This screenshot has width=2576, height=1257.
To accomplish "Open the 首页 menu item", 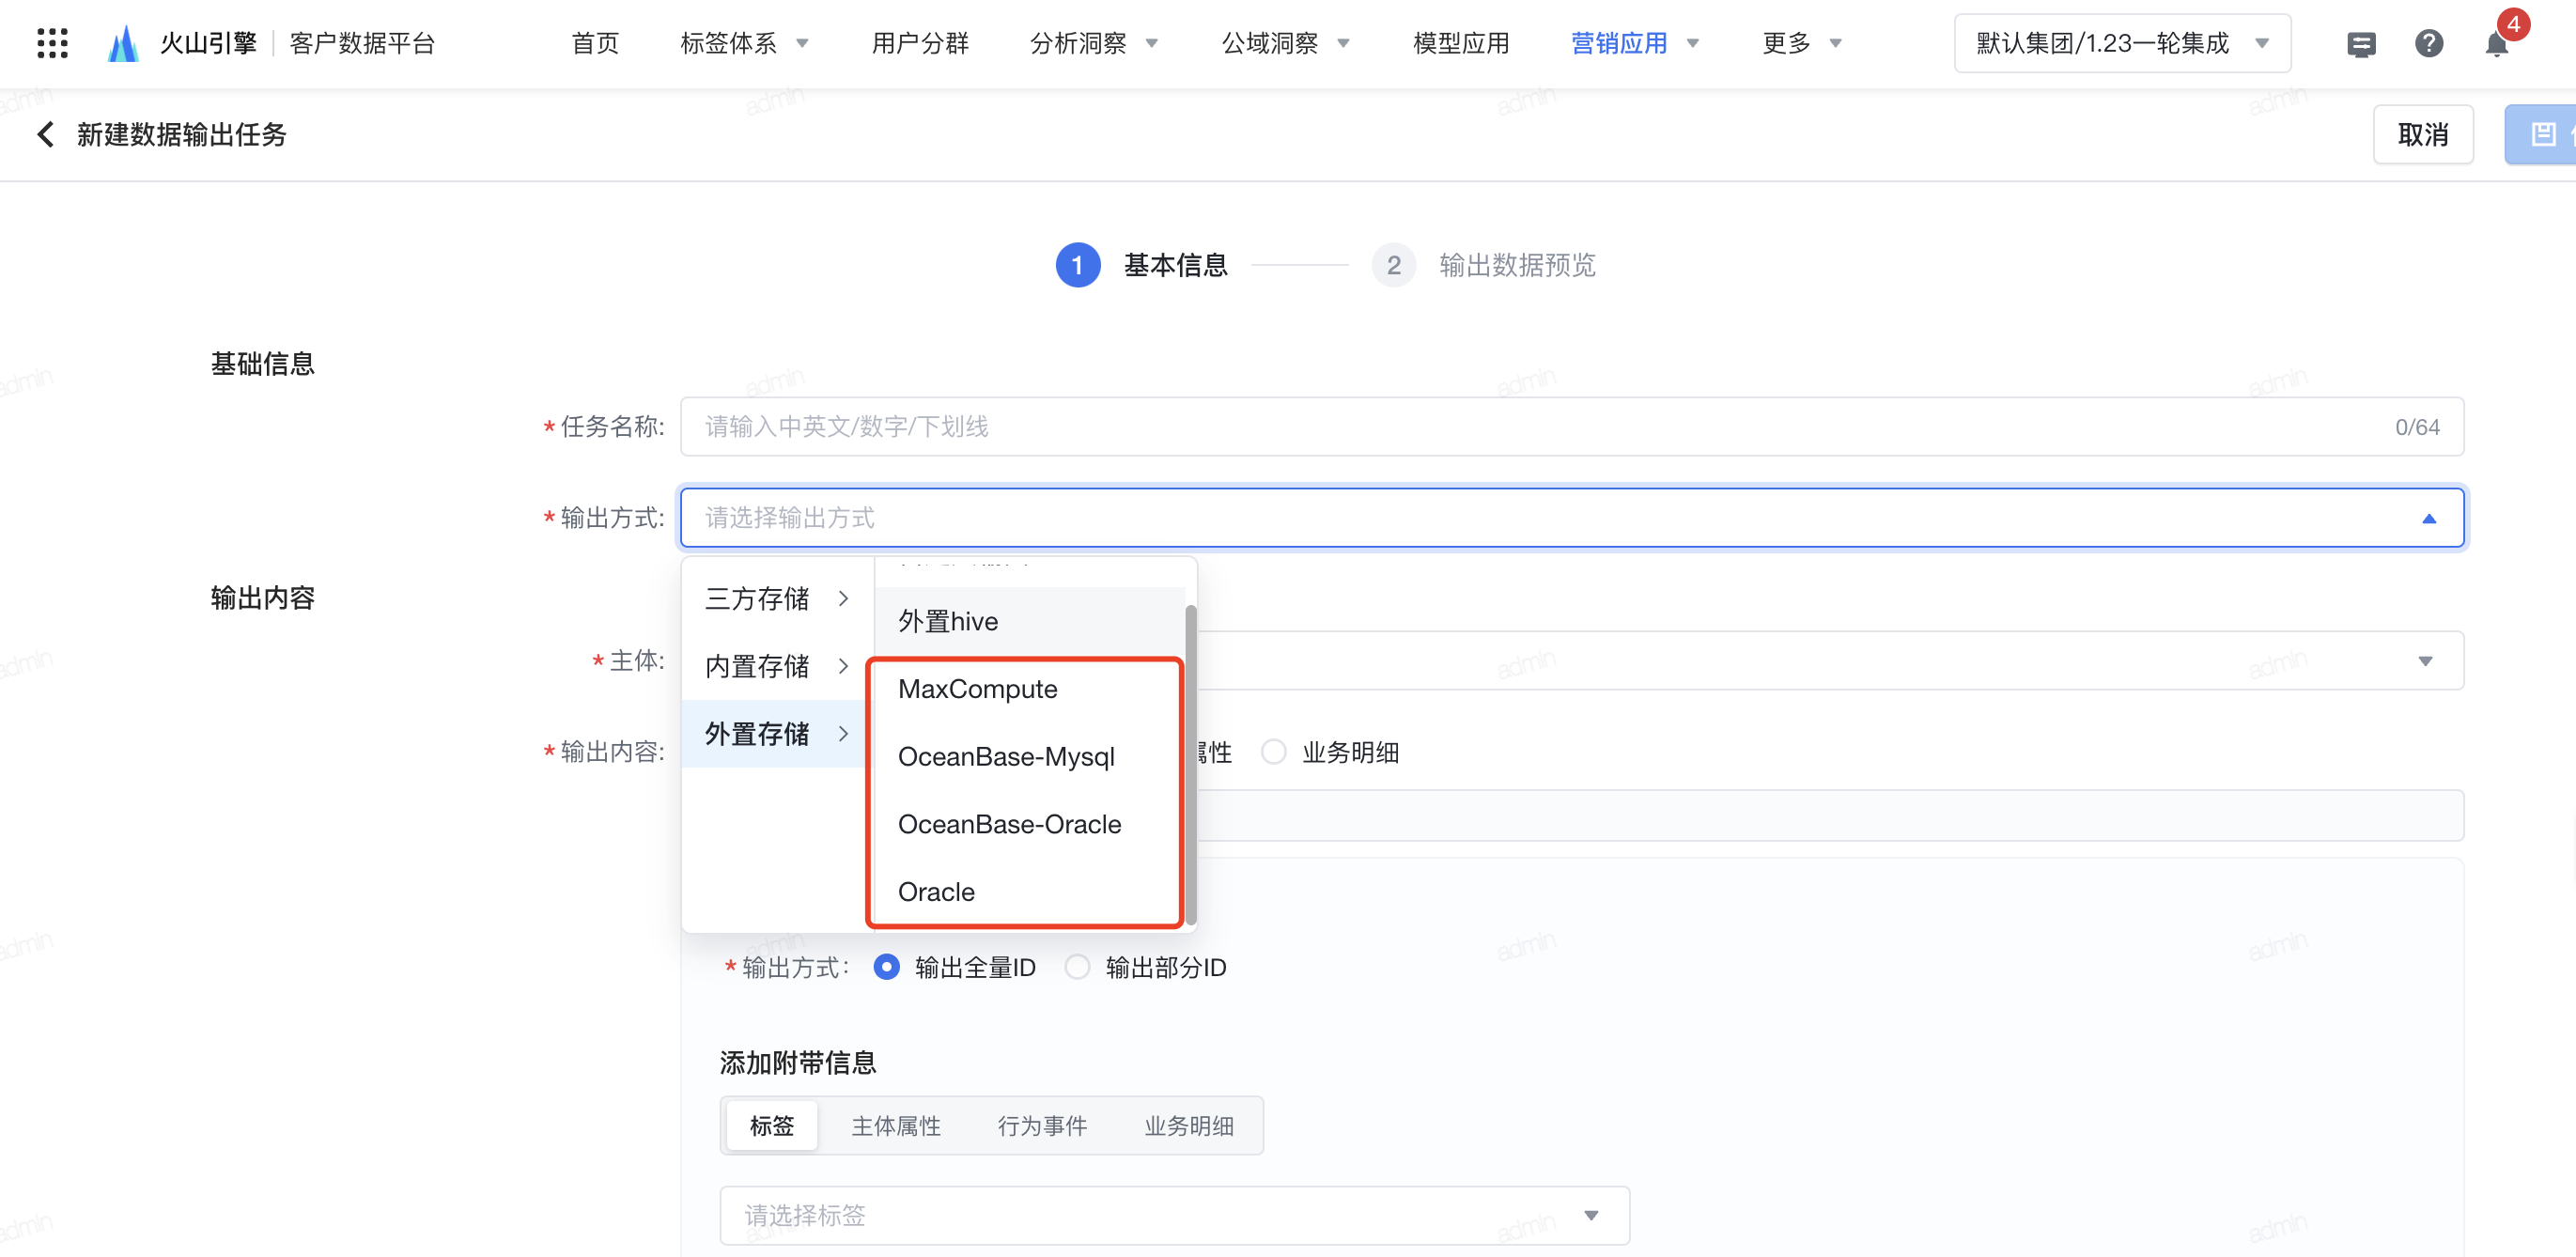I will coord(595,43).
